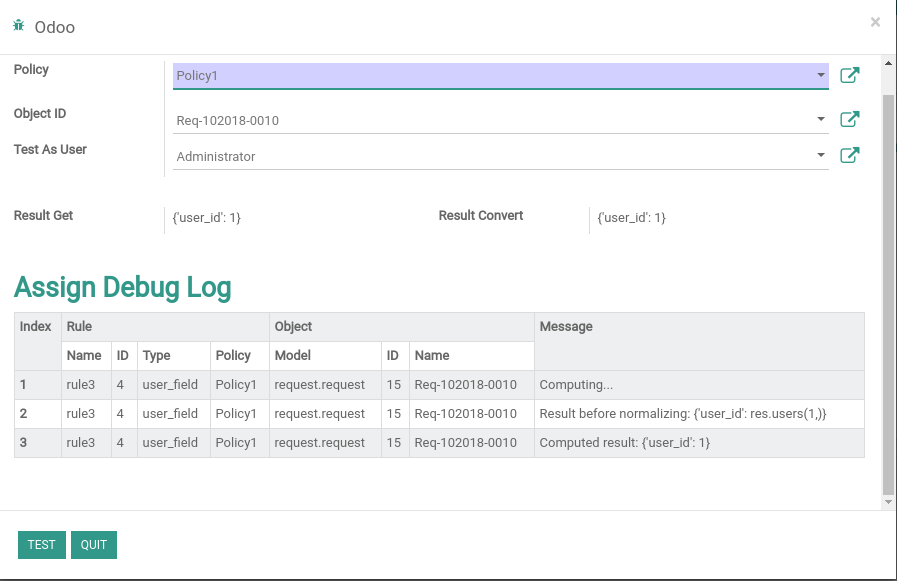Open external link for Policy field

coord(850,75)
